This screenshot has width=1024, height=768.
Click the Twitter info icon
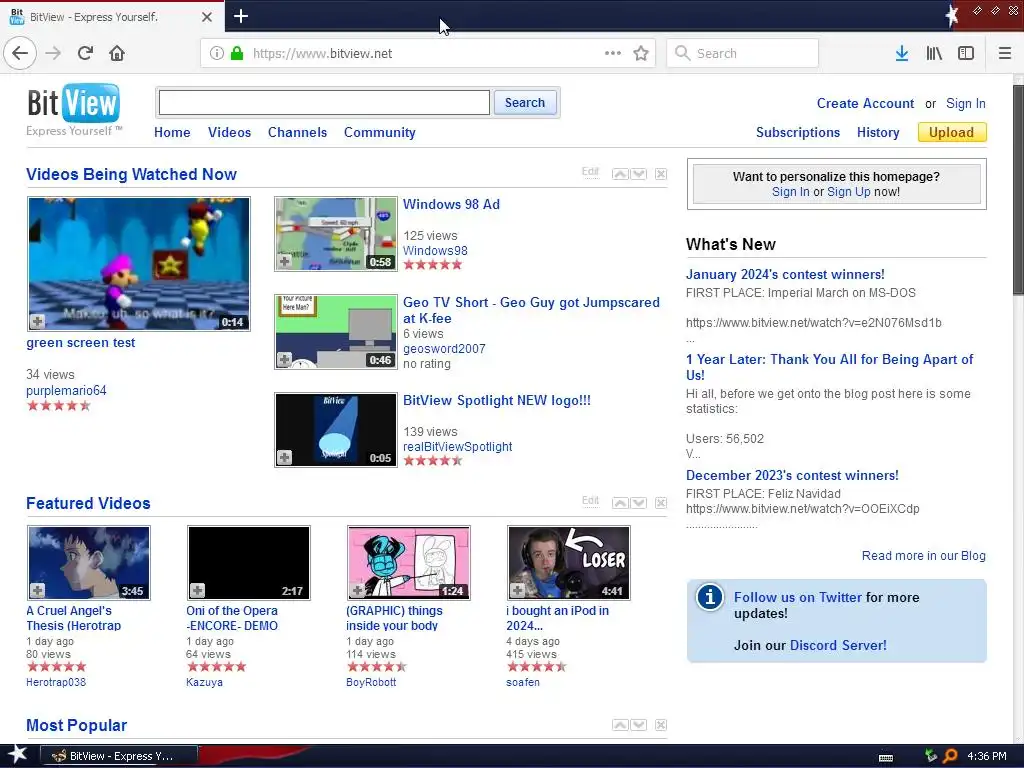click(x=709, y=597)
